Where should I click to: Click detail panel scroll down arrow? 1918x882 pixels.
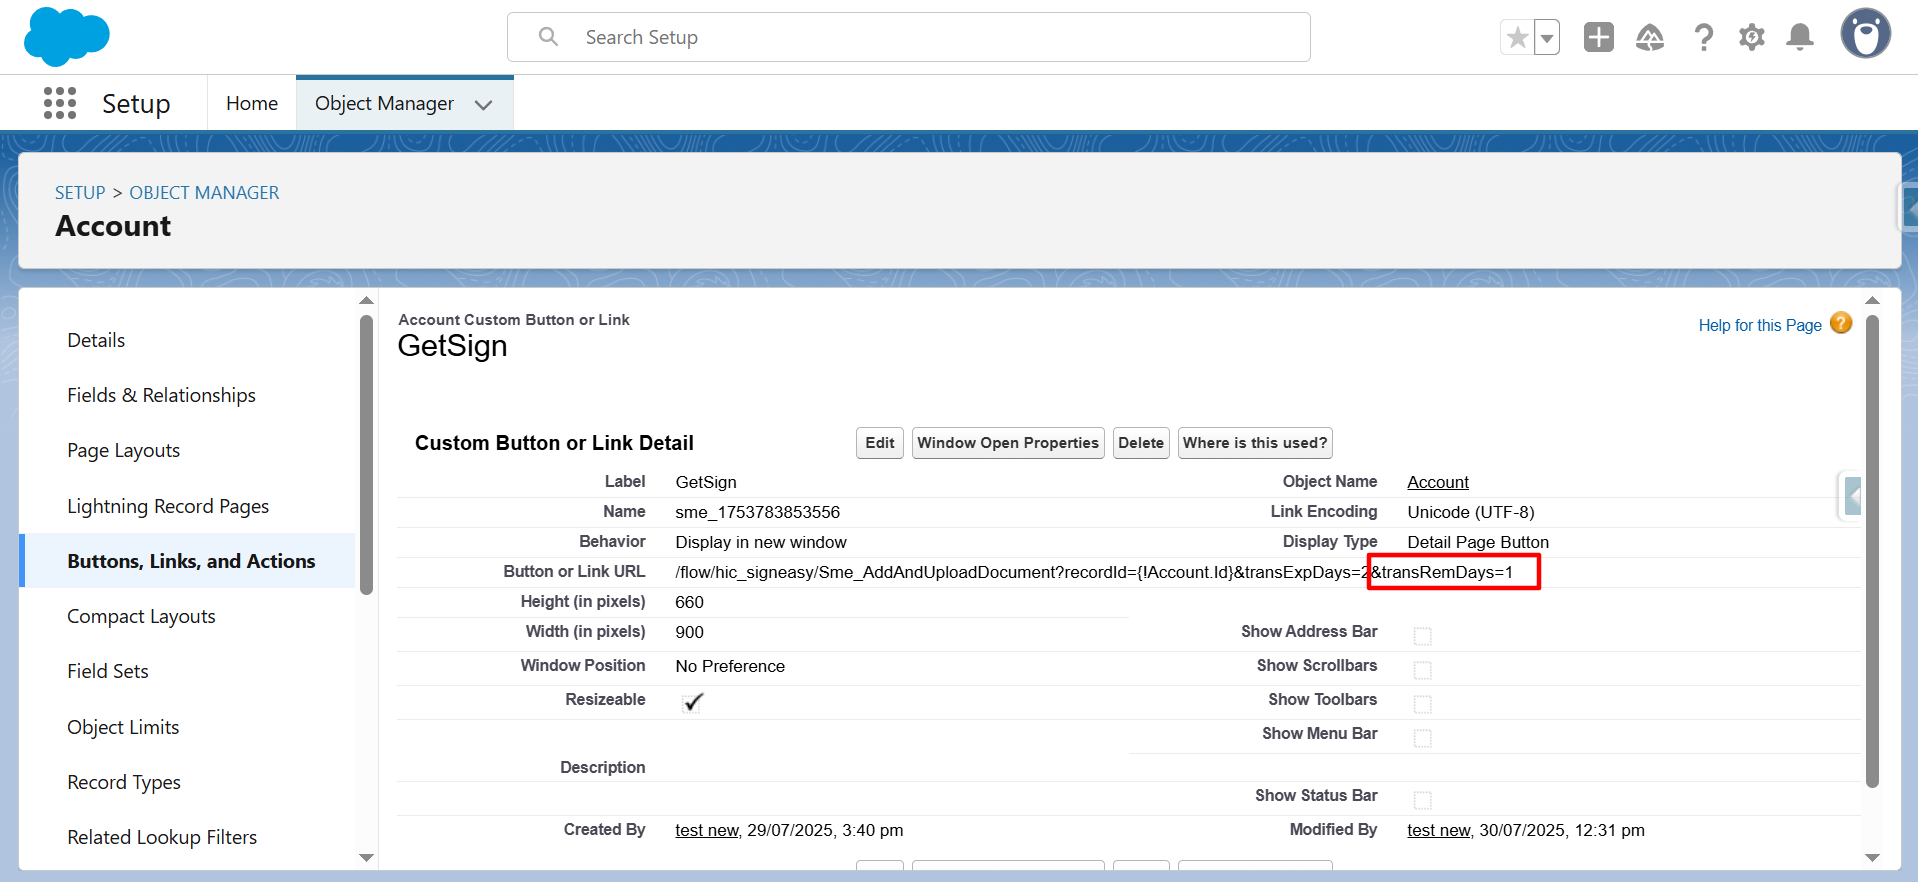click(x=1873, y=858)
